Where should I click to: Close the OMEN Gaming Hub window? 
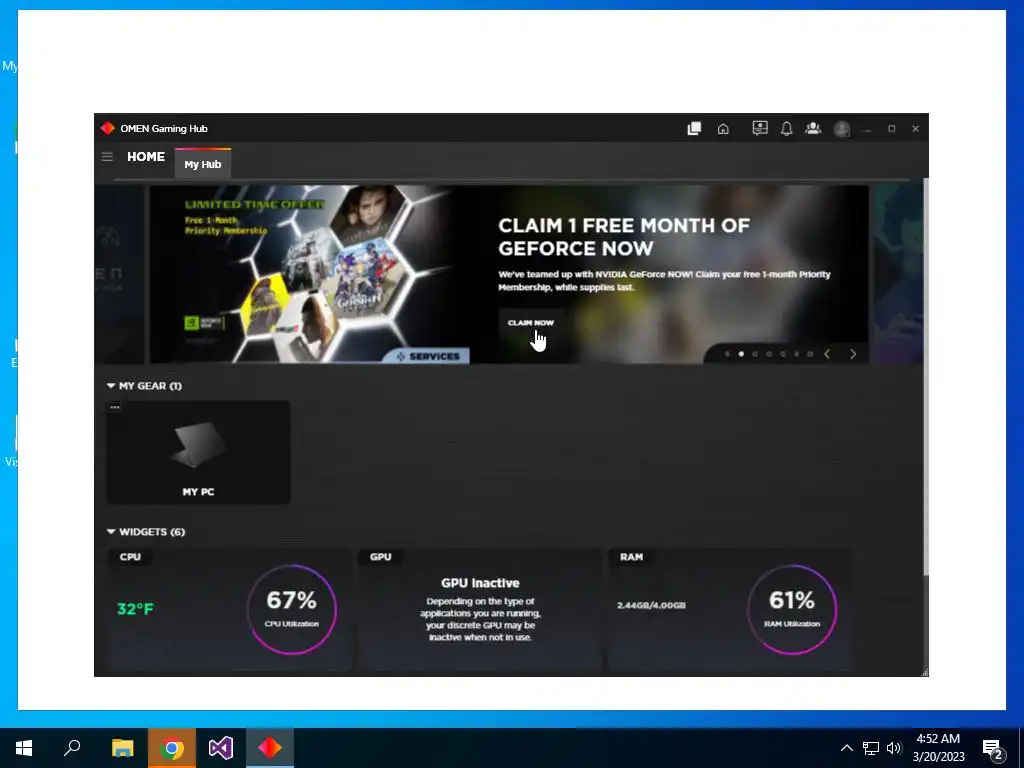pos(916,129)
